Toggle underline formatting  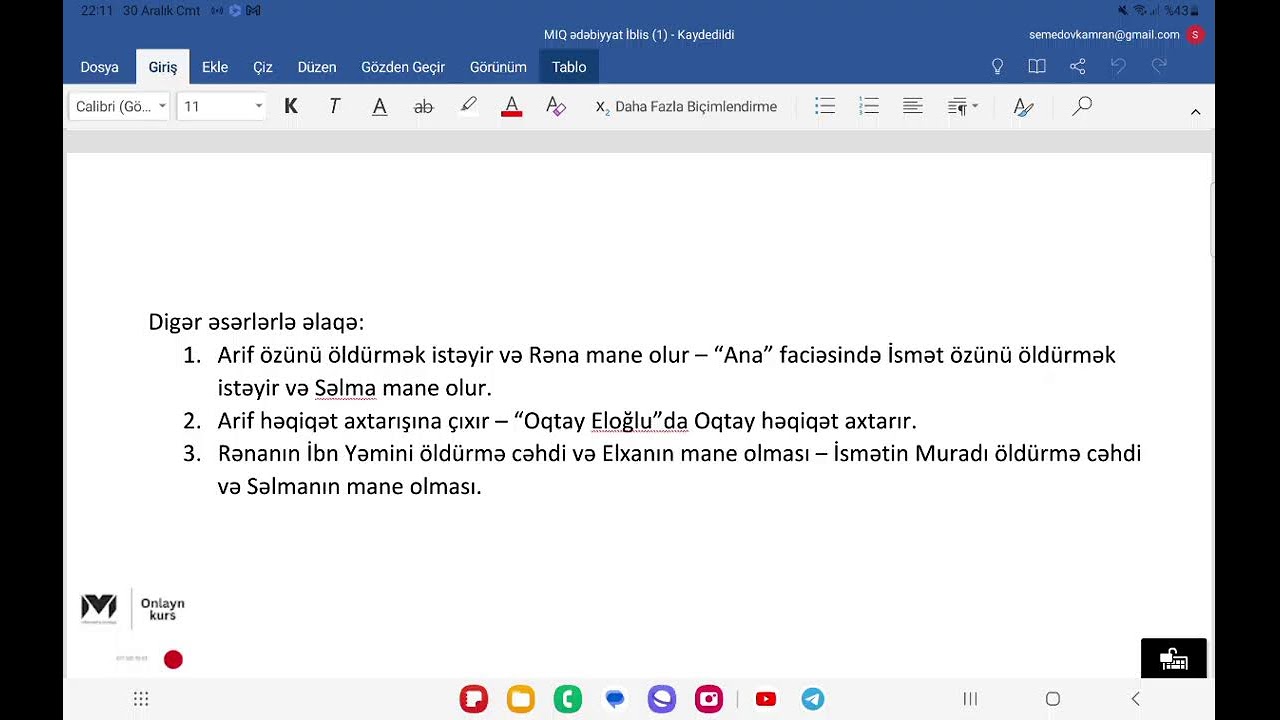[x=379, y=106]
